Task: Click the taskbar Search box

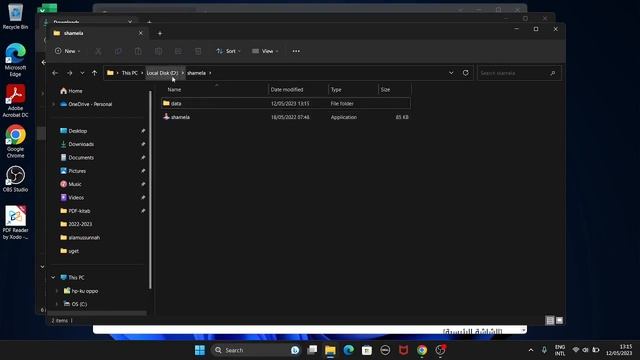Action: [x=256, y=350]
